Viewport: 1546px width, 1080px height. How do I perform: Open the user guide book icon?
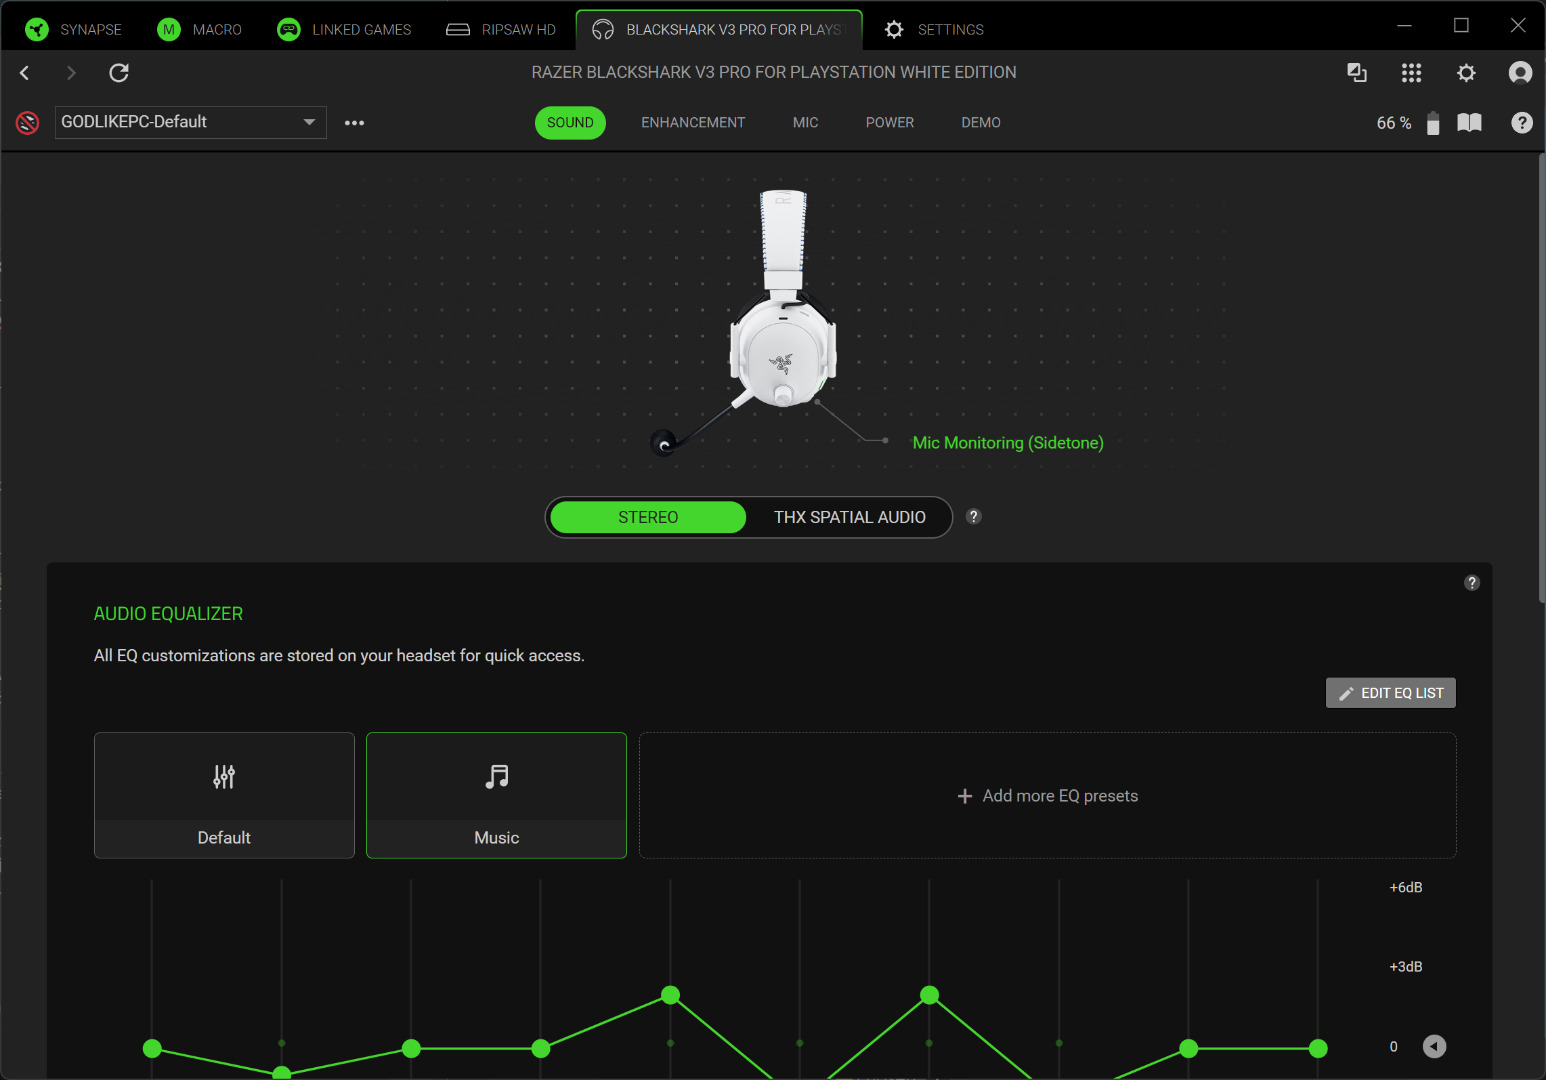(1469, 123)
